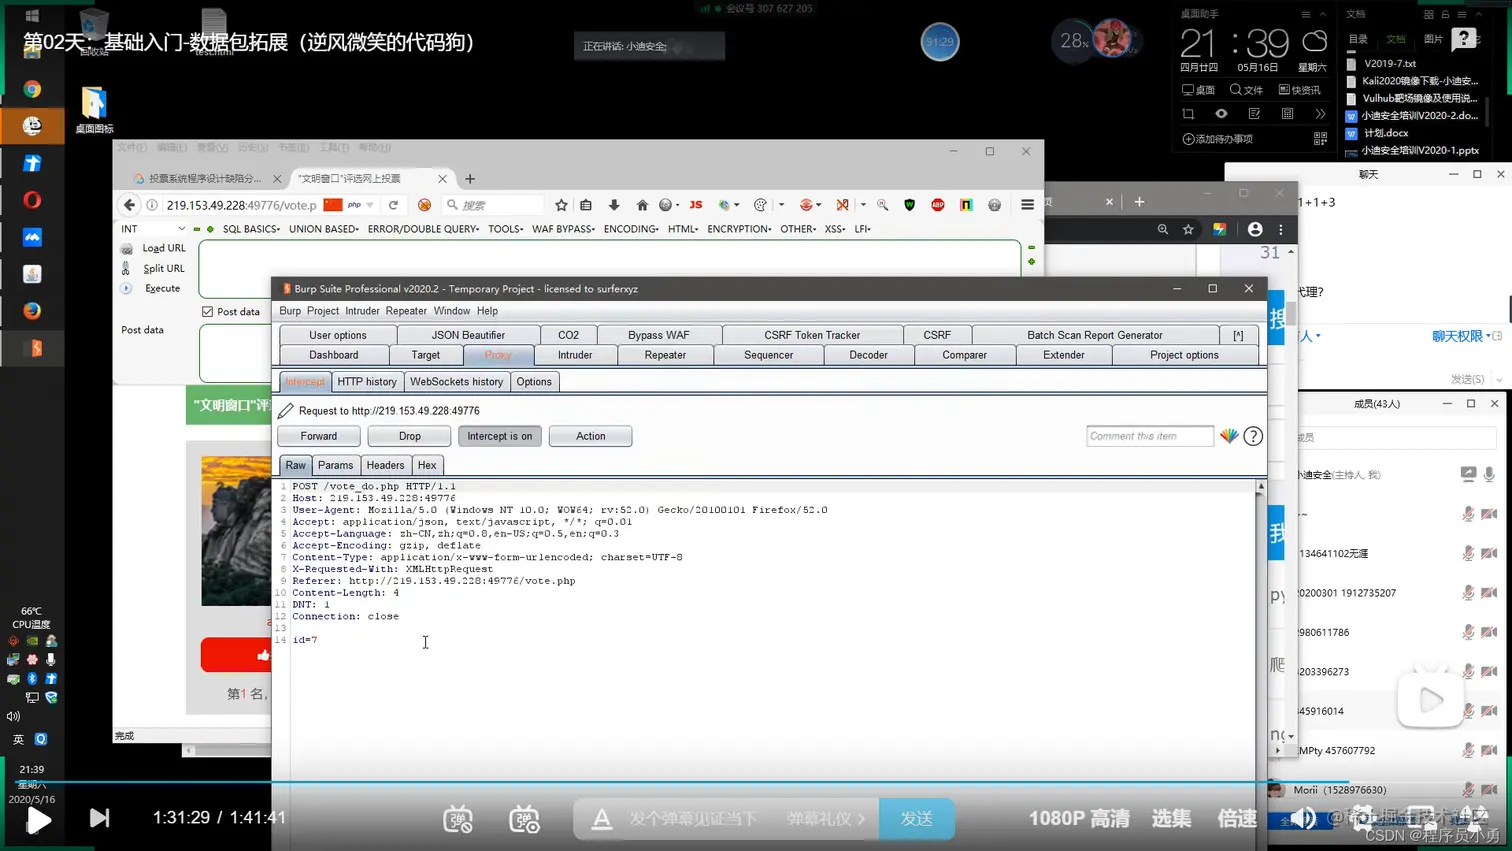Image resolution: width=1512 pixels, height=851 pixels.
Task: Open proxy Options tab
Action: click(534, 382)
